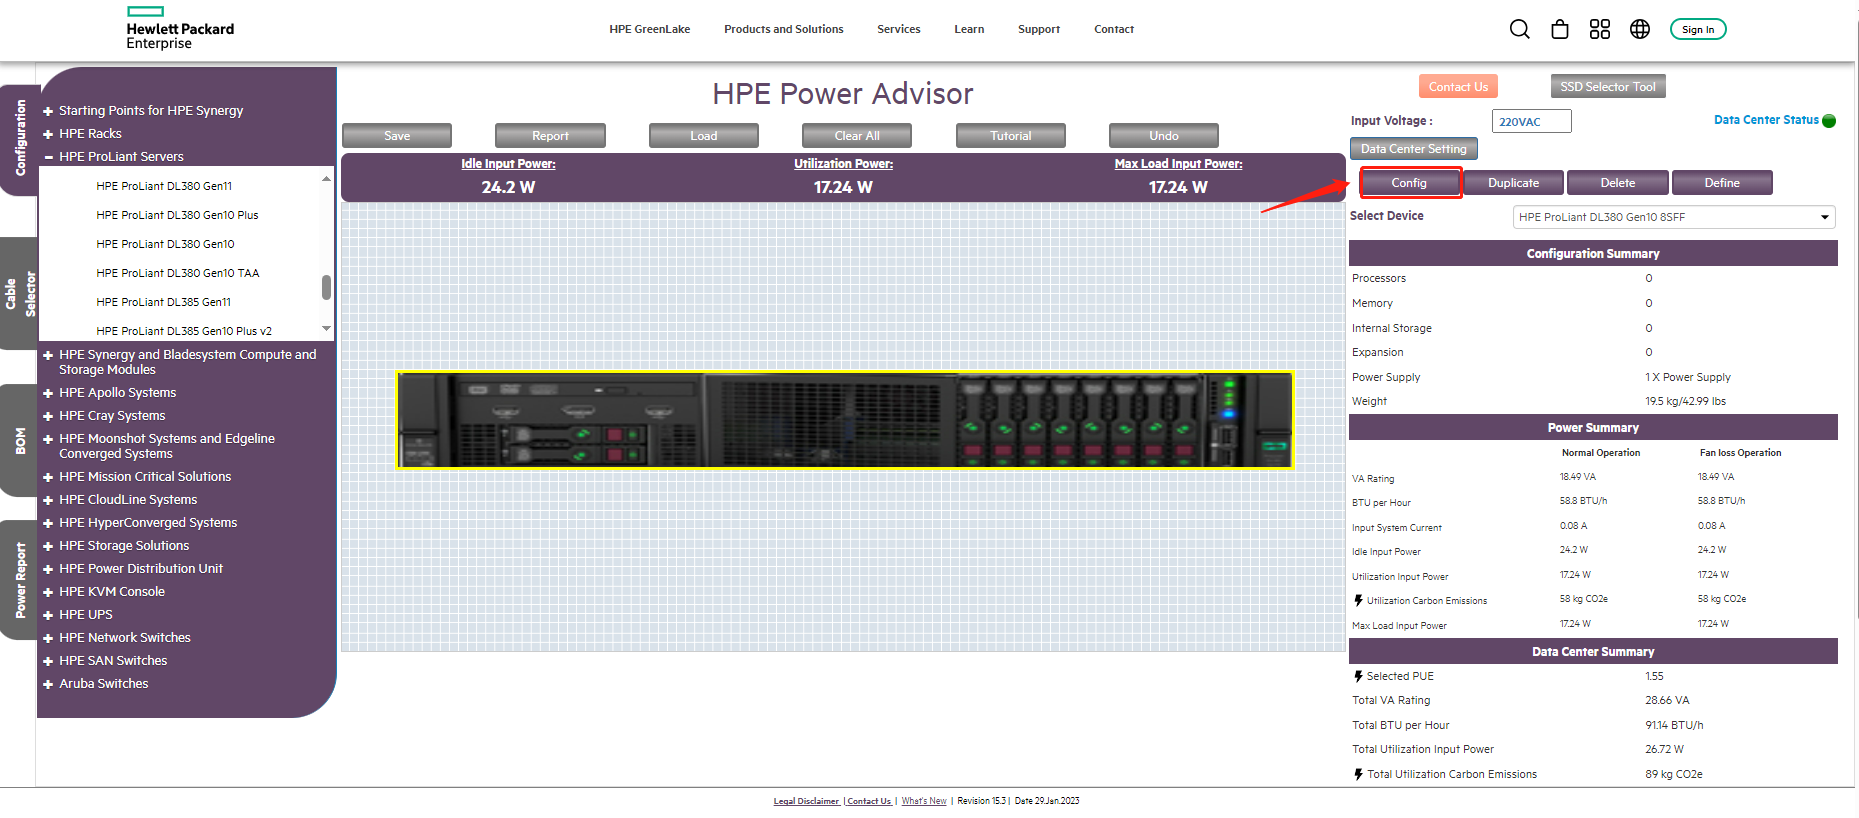Open the apps grid icon in header
Screen dimensions: 1859x818
point(1599,29)
